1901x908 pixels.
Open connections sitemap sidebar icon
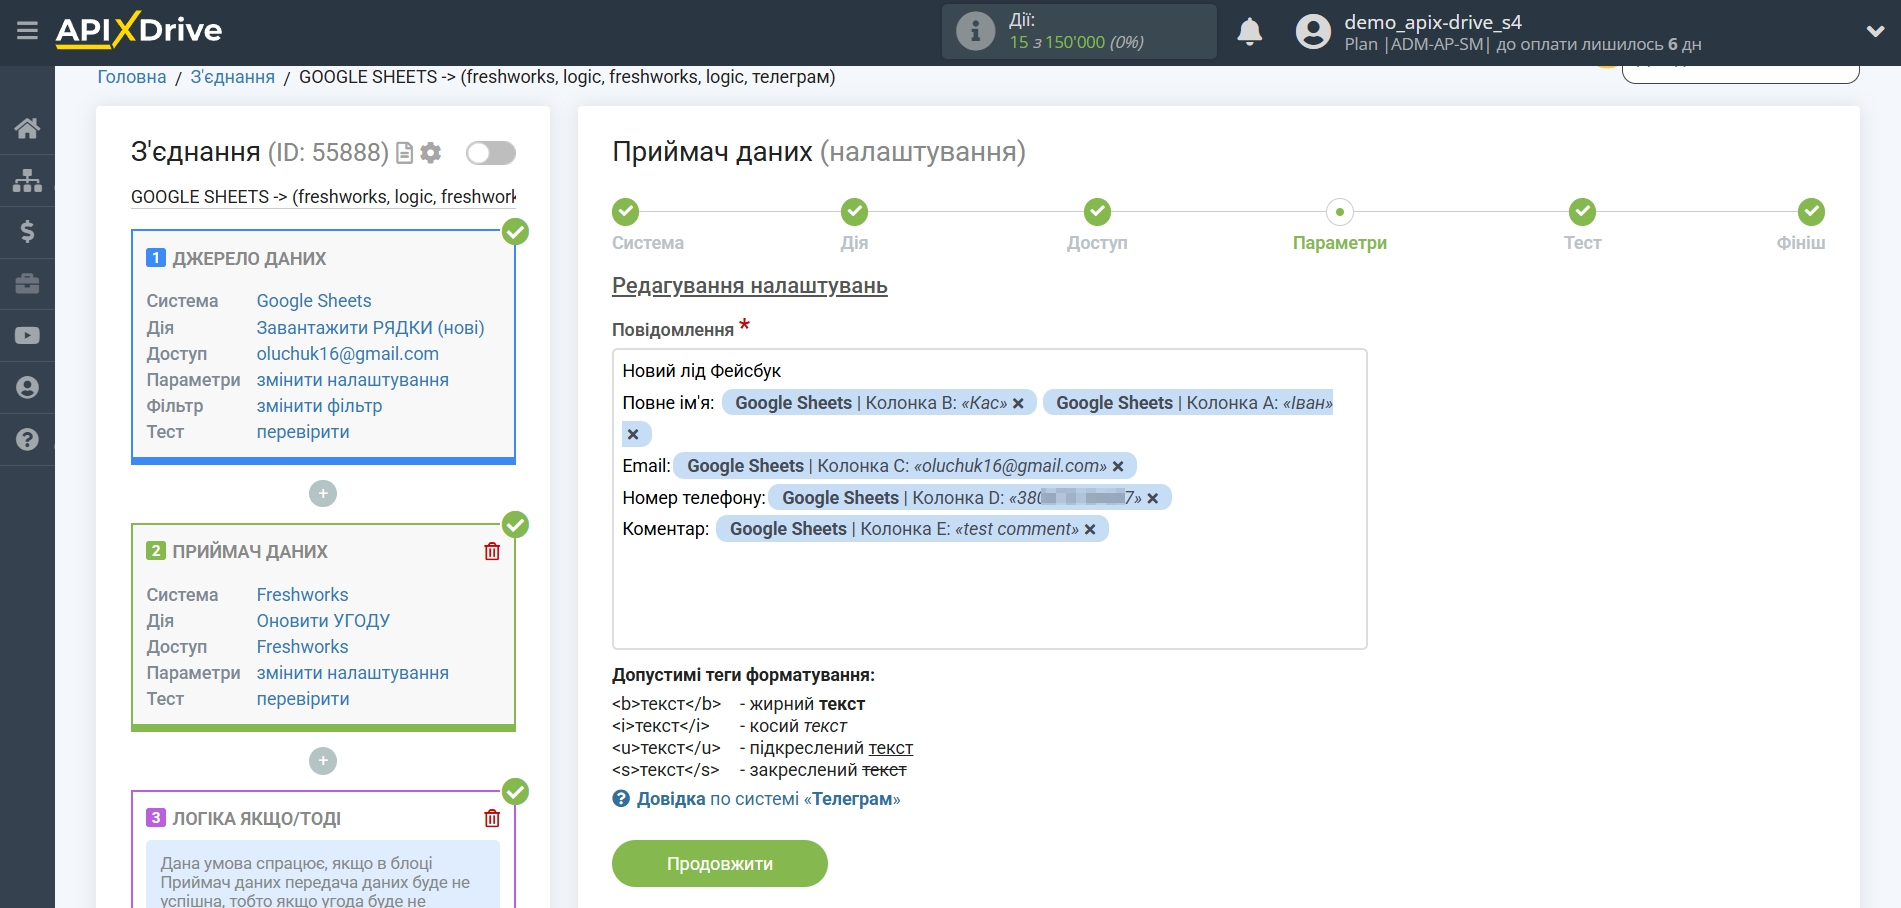[27, 180]
